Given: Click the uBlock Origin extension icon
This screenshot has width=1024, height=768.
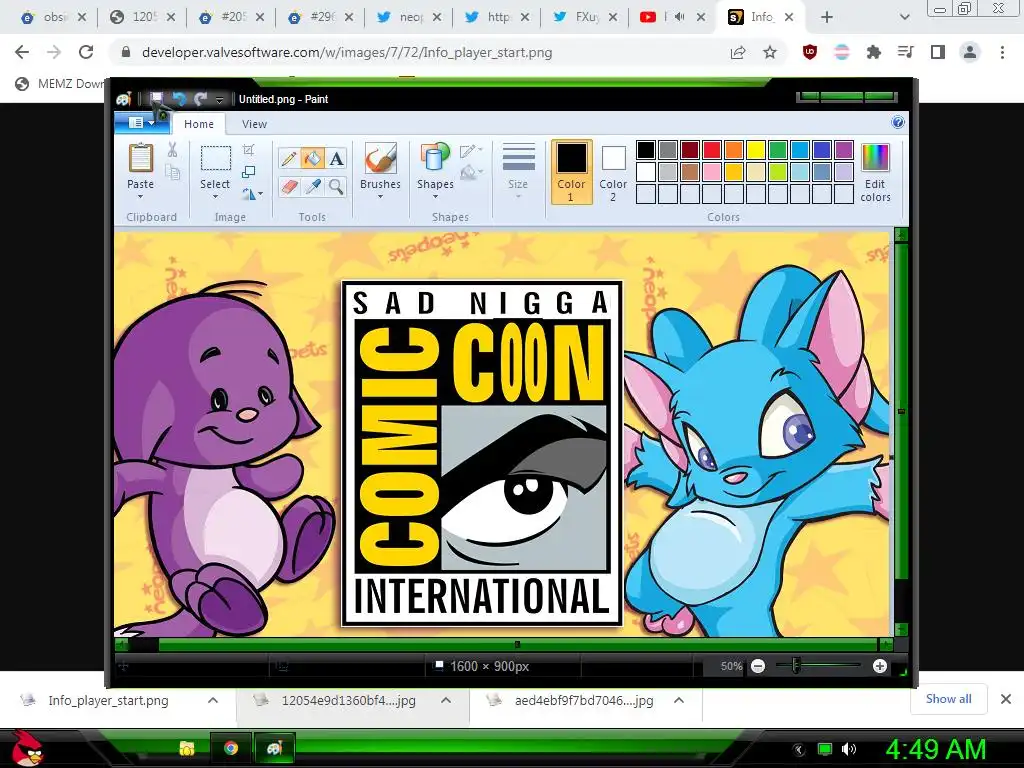Looking at the screenshot, I should [810, 52].
